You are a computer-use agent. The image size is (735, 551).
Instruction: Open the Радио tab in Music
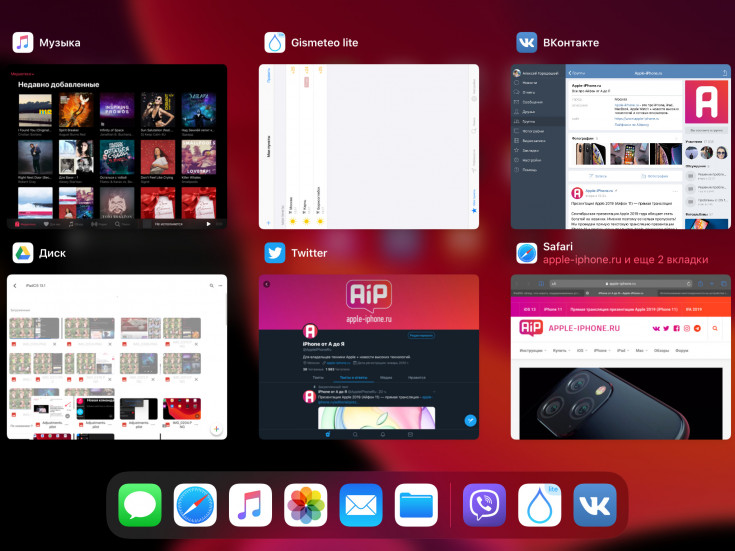99,224
